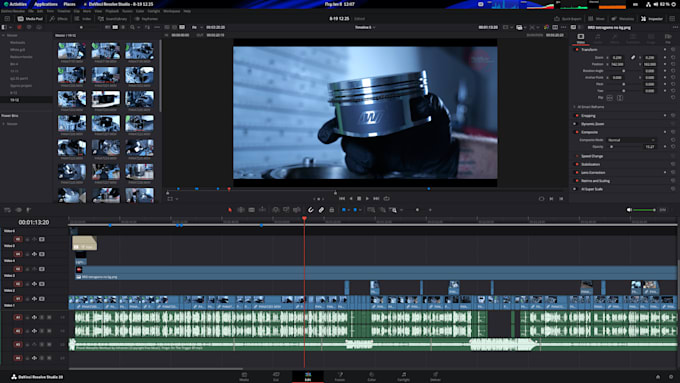Viewport: 680px width, 383px height.
Task: Select the Selection Mode arrow tool
Action: pos(230,210)
